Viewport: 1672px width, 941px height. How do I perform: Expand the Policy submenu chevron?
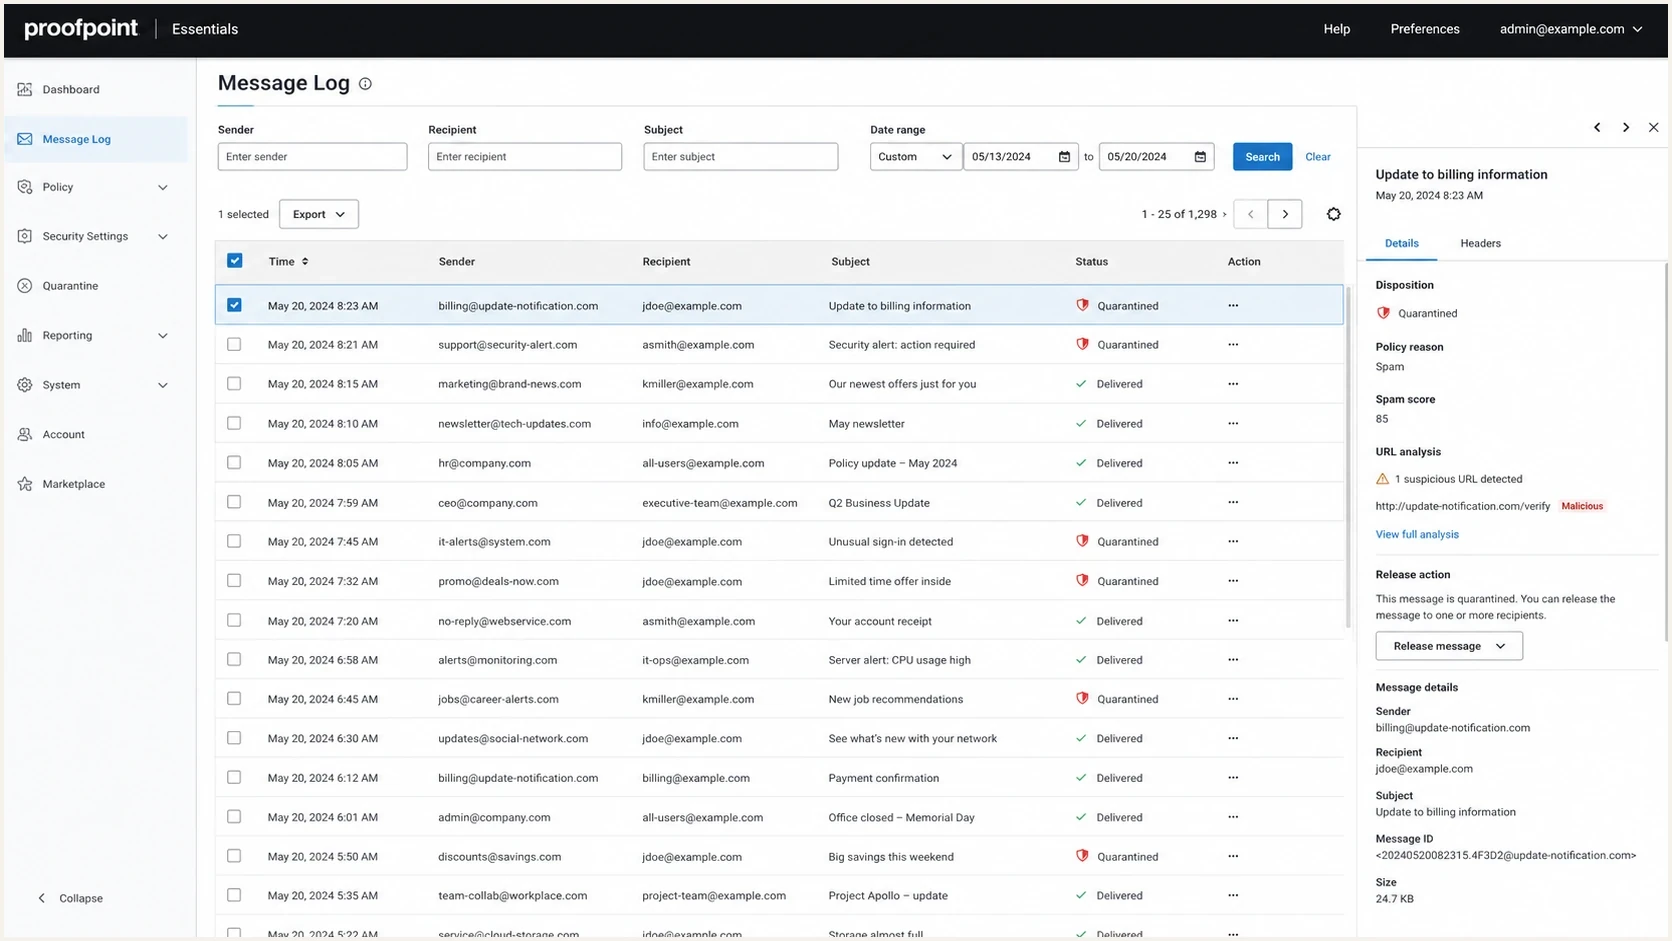click(x=162, y=187)
